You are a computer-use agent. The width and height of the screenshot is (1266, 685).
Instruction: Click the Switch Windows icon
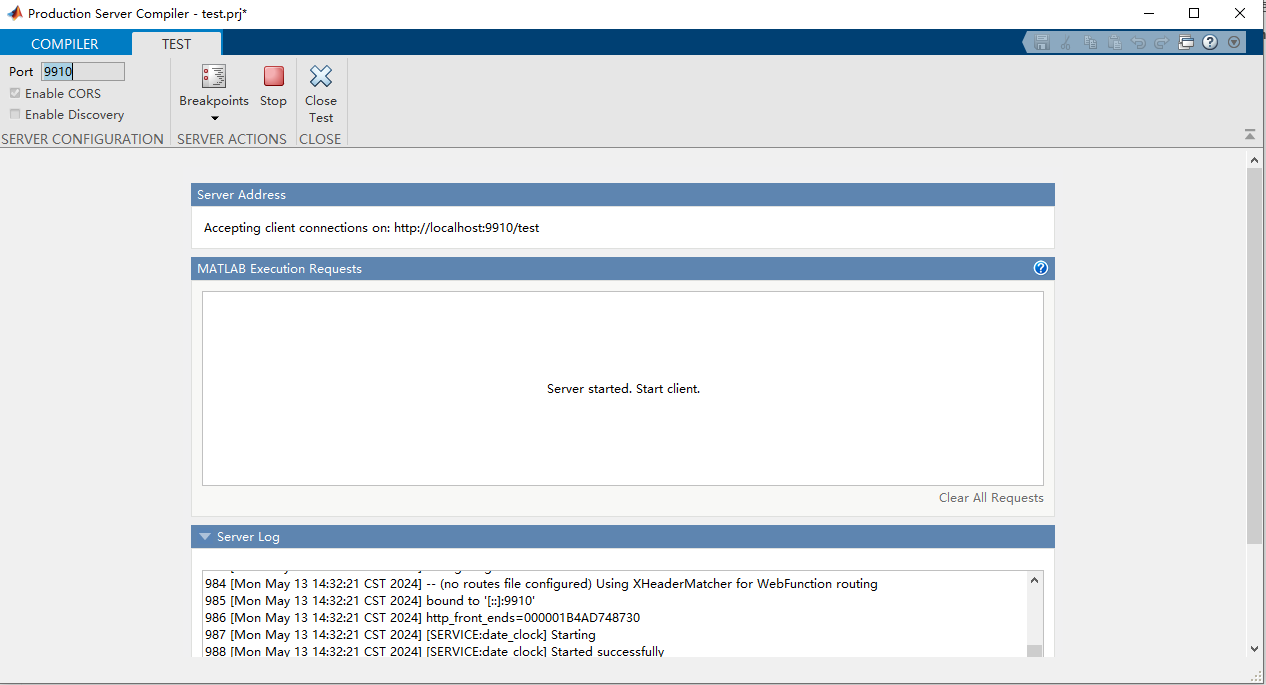pos(1186,43)
